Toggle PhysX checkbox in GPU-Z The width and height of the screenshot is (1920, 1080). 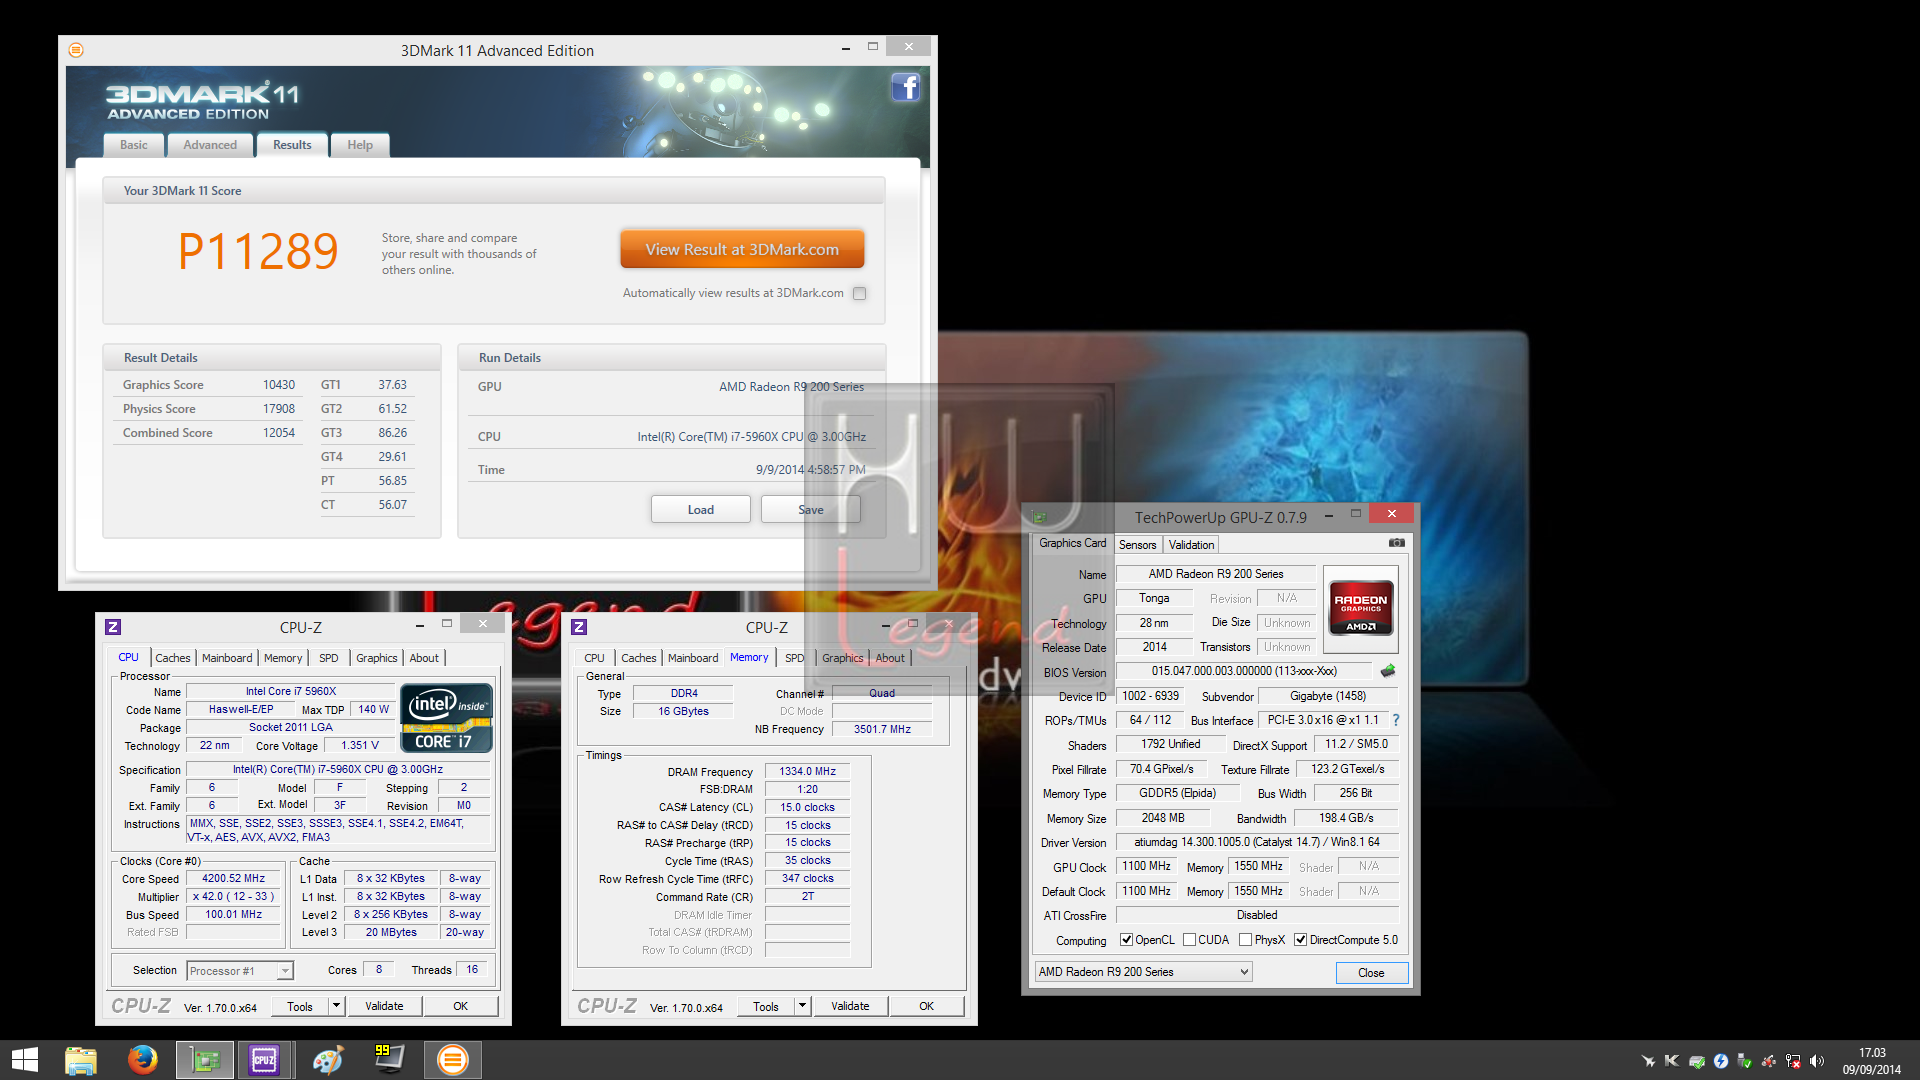point(1245,940)
